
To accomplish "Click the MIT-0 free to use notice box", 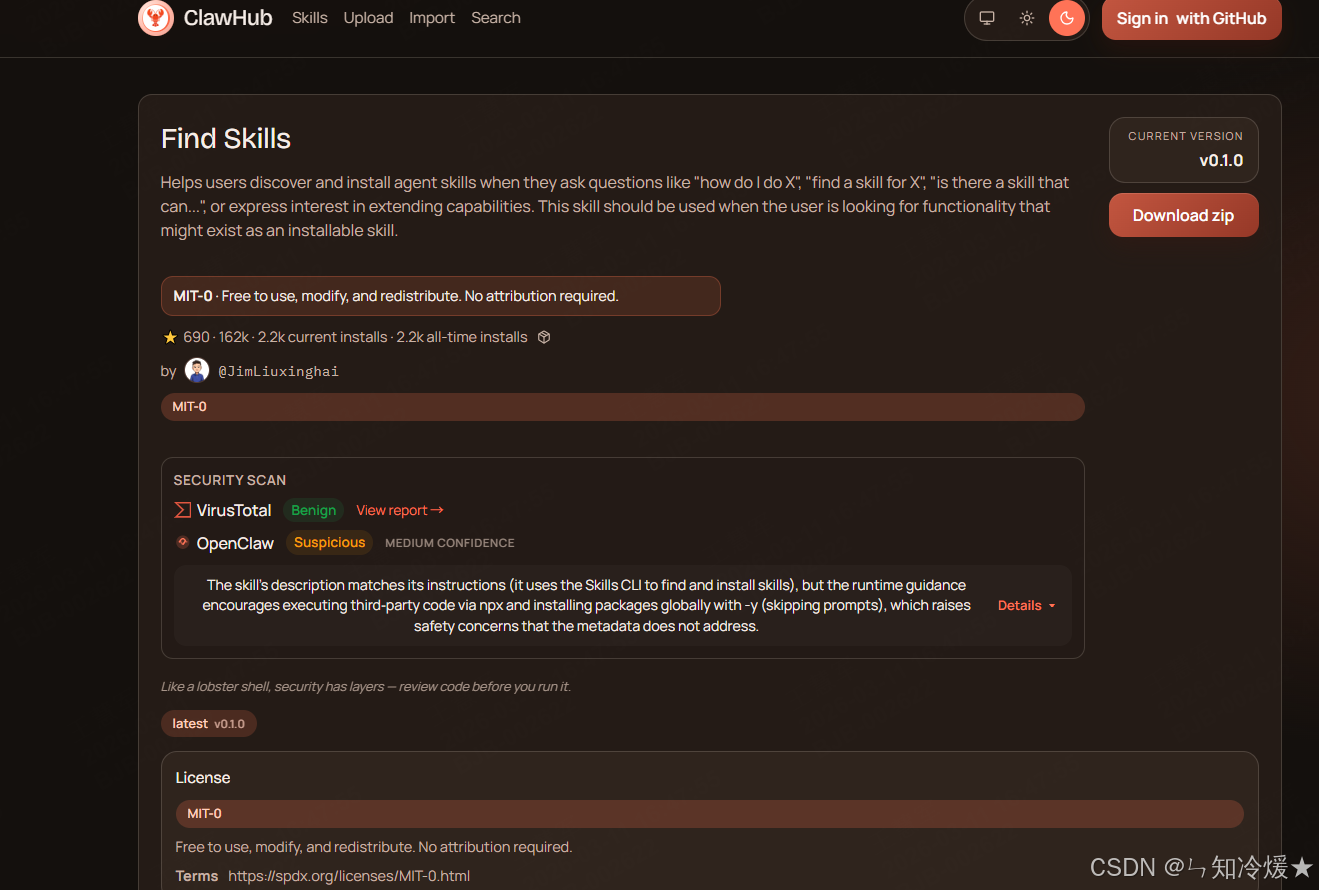I will click(x=441, y=296).
